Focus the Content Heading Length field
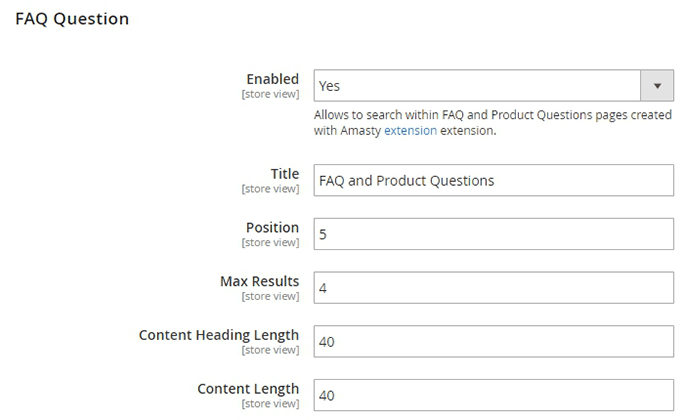The width and height of the screenshot is (684, 420). point(493,342)
